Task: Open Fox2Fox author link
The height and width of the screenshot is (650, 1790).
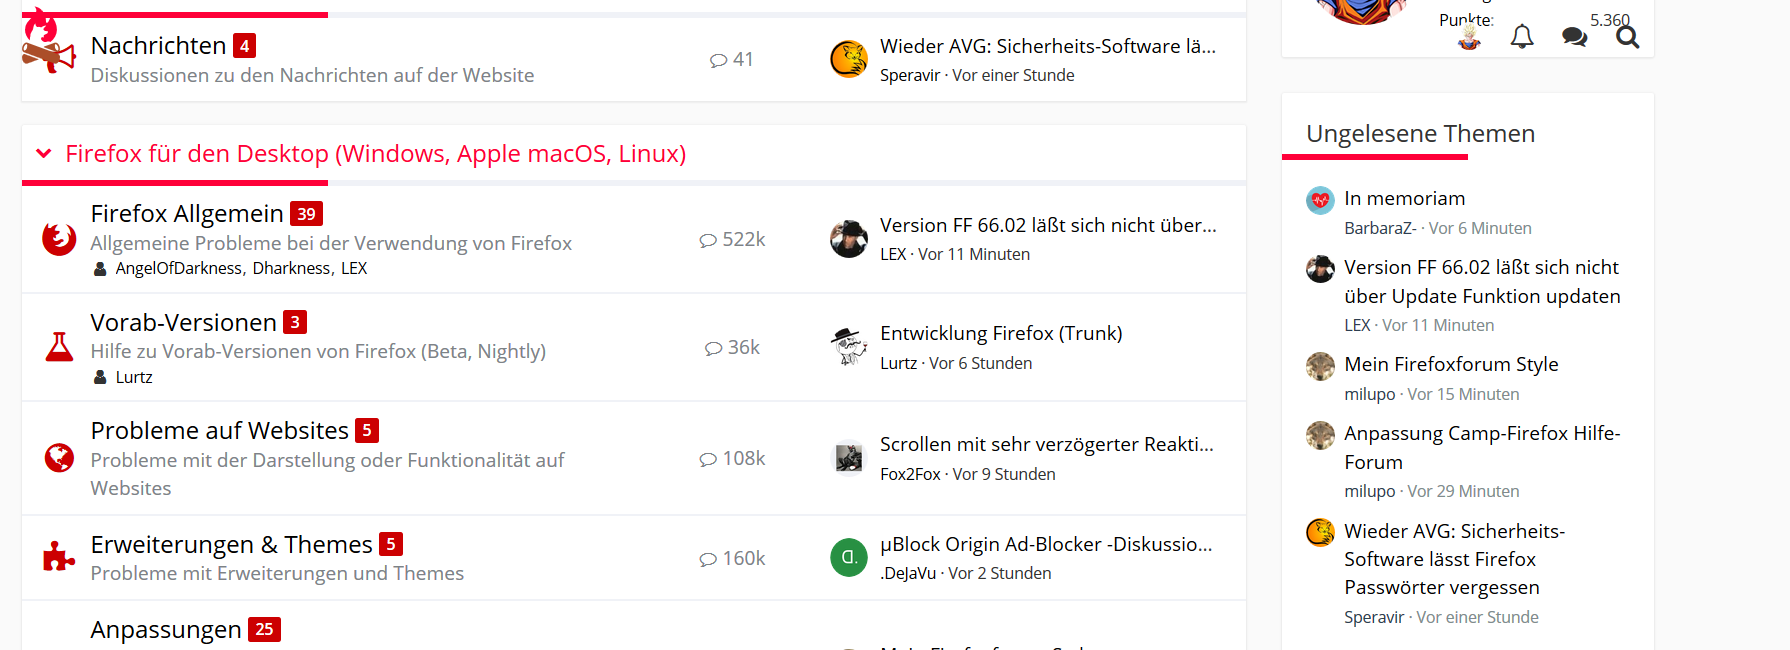Action: tap(910, 474)
